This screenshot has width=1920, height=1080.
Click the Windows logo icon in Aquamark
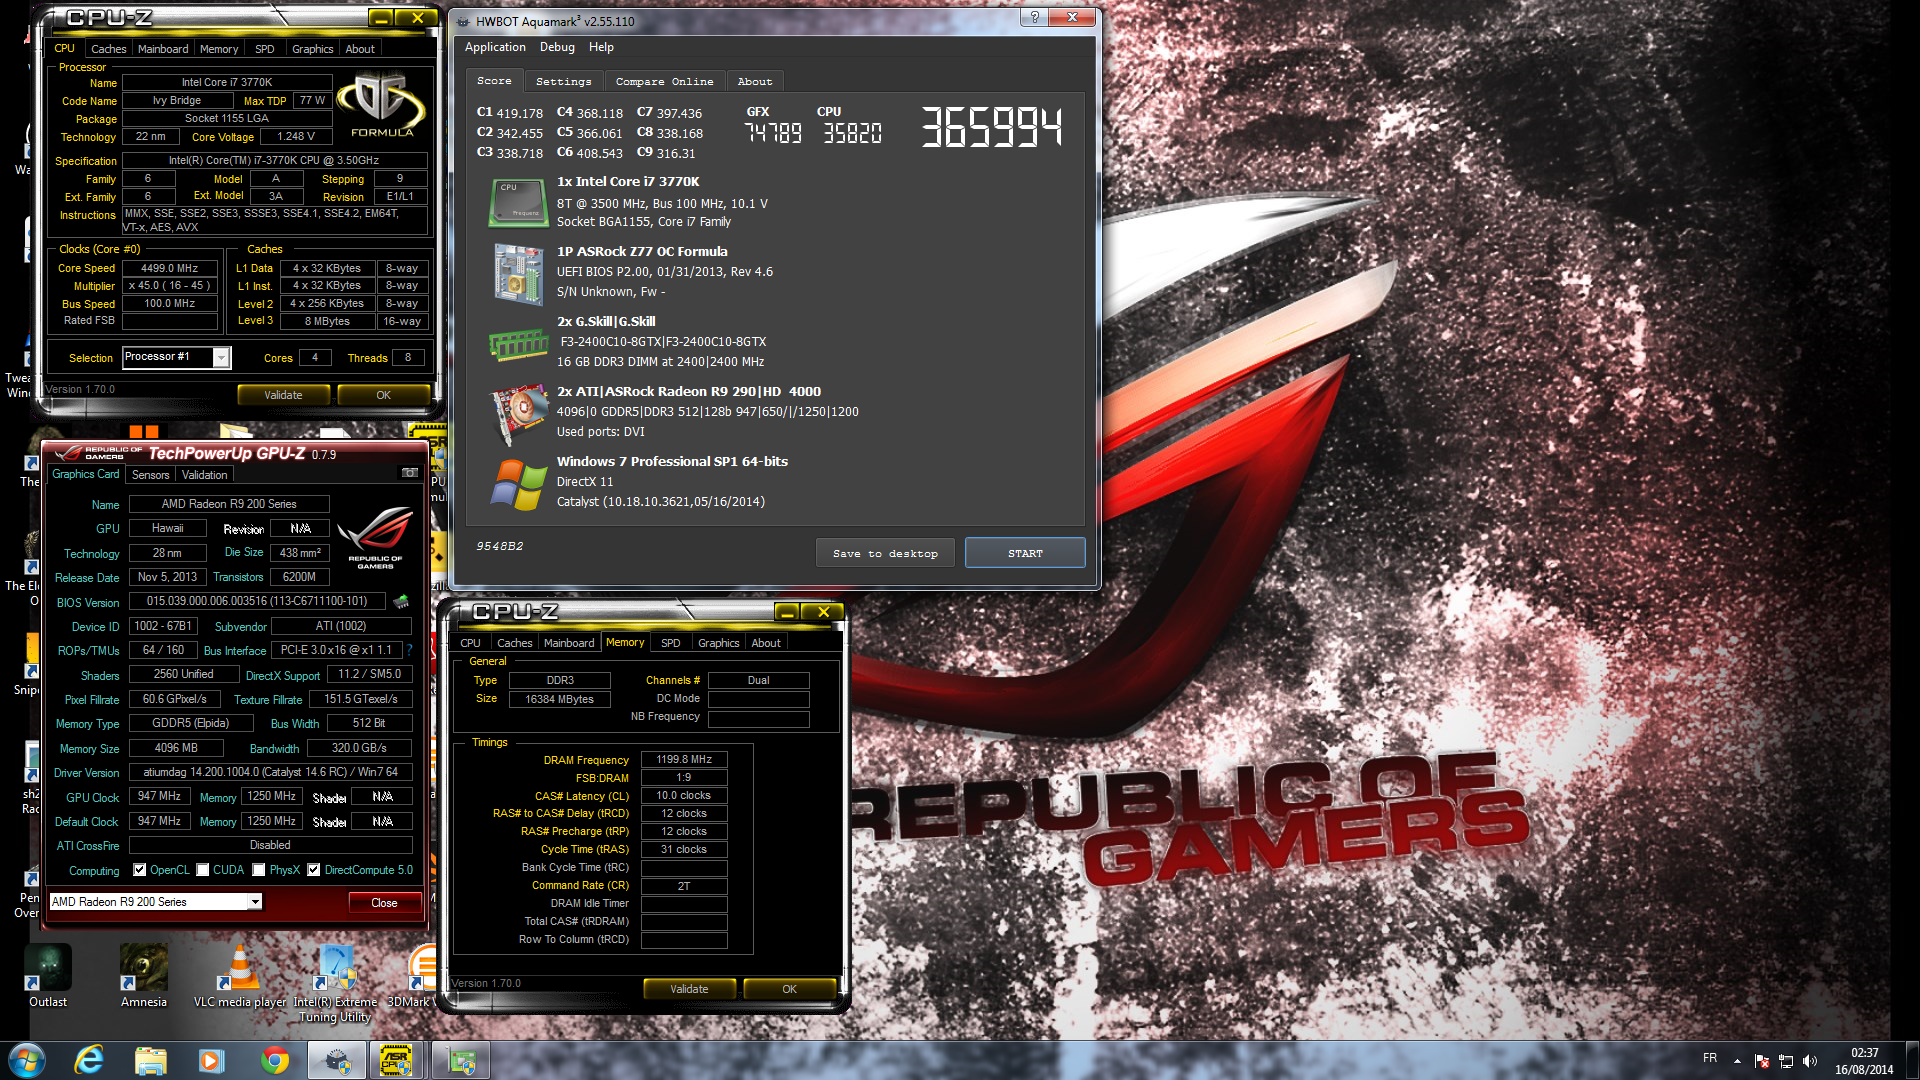coord(518,485)
